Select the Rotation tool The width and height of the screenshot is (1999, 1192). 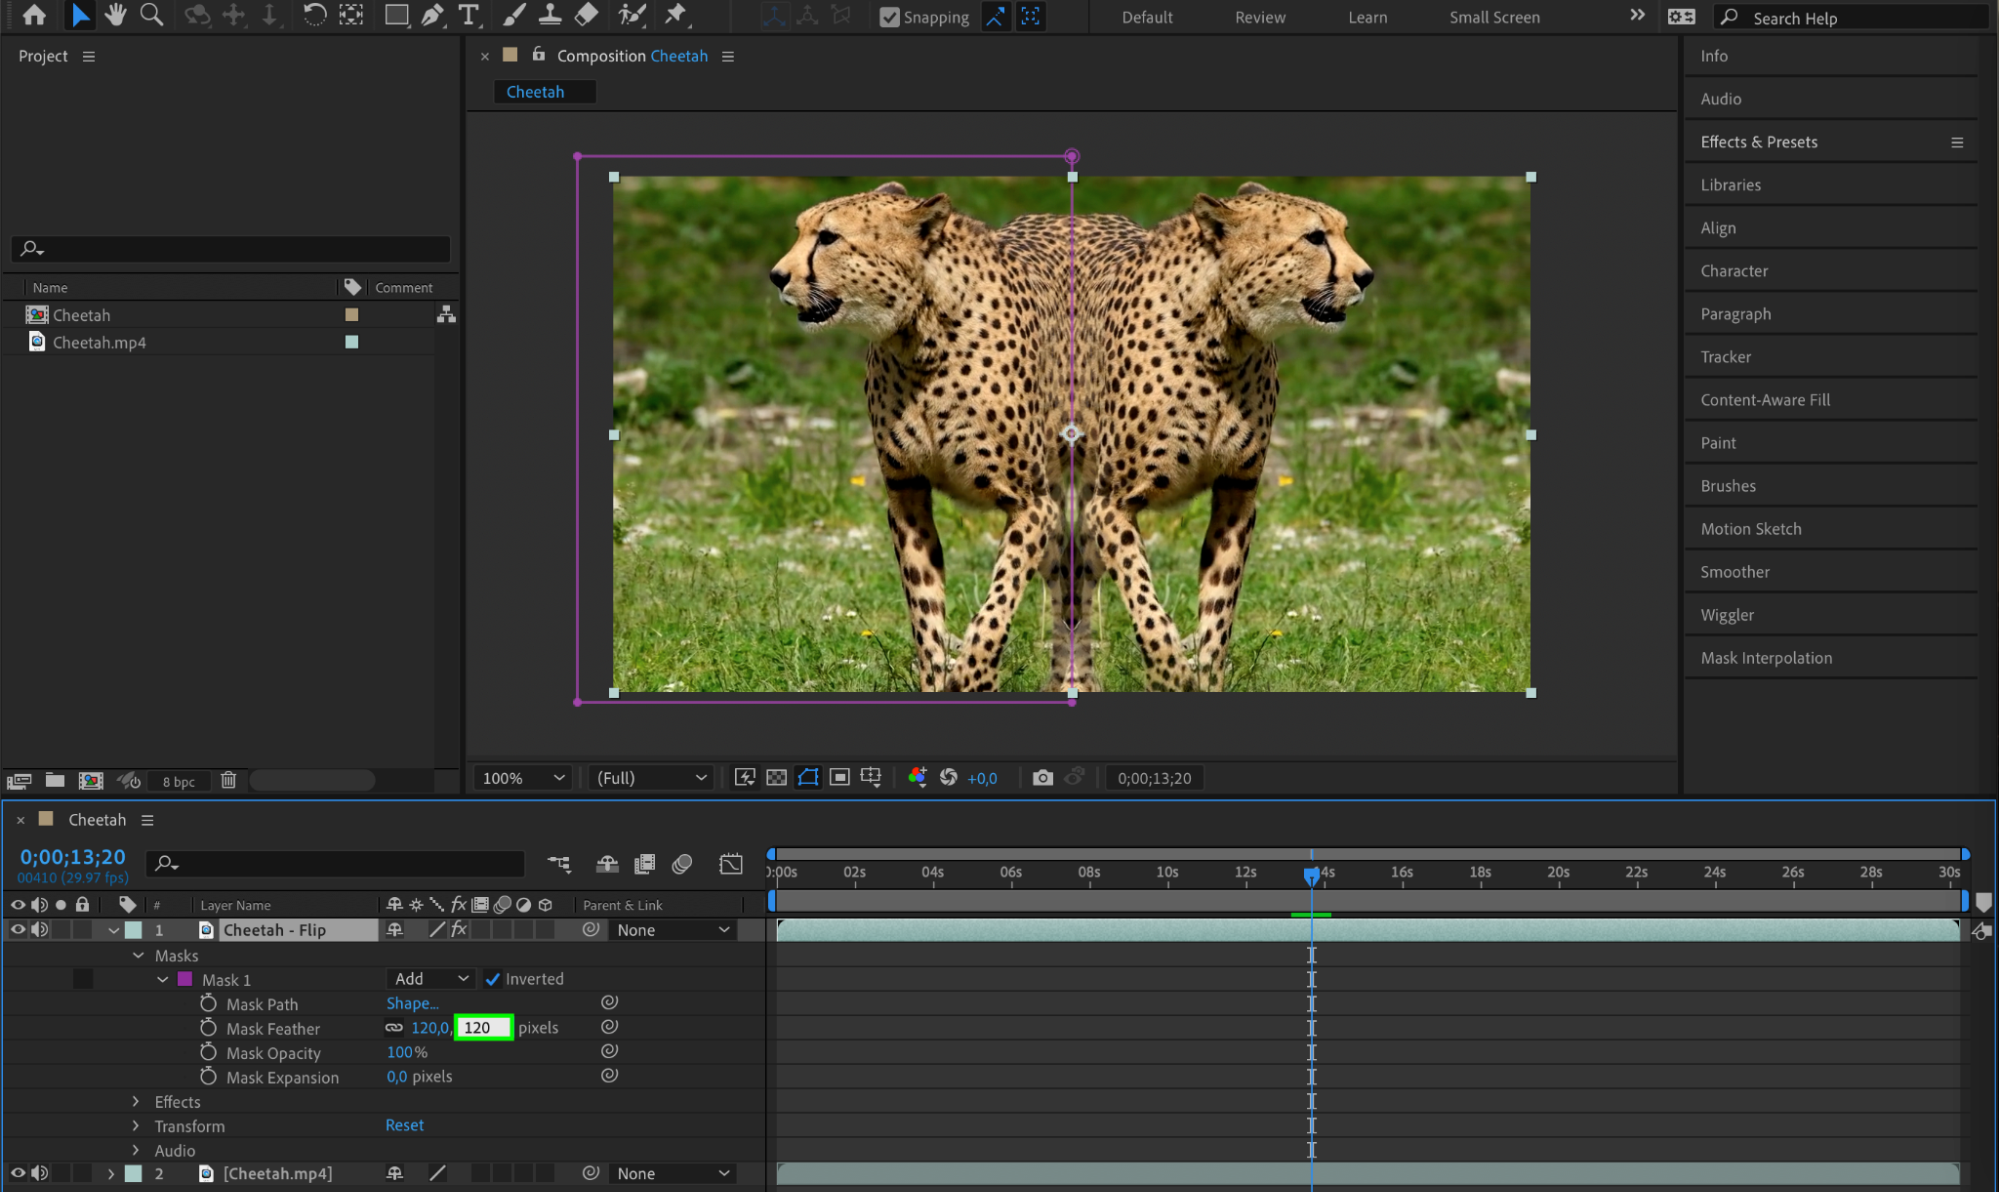click(314, 15)
